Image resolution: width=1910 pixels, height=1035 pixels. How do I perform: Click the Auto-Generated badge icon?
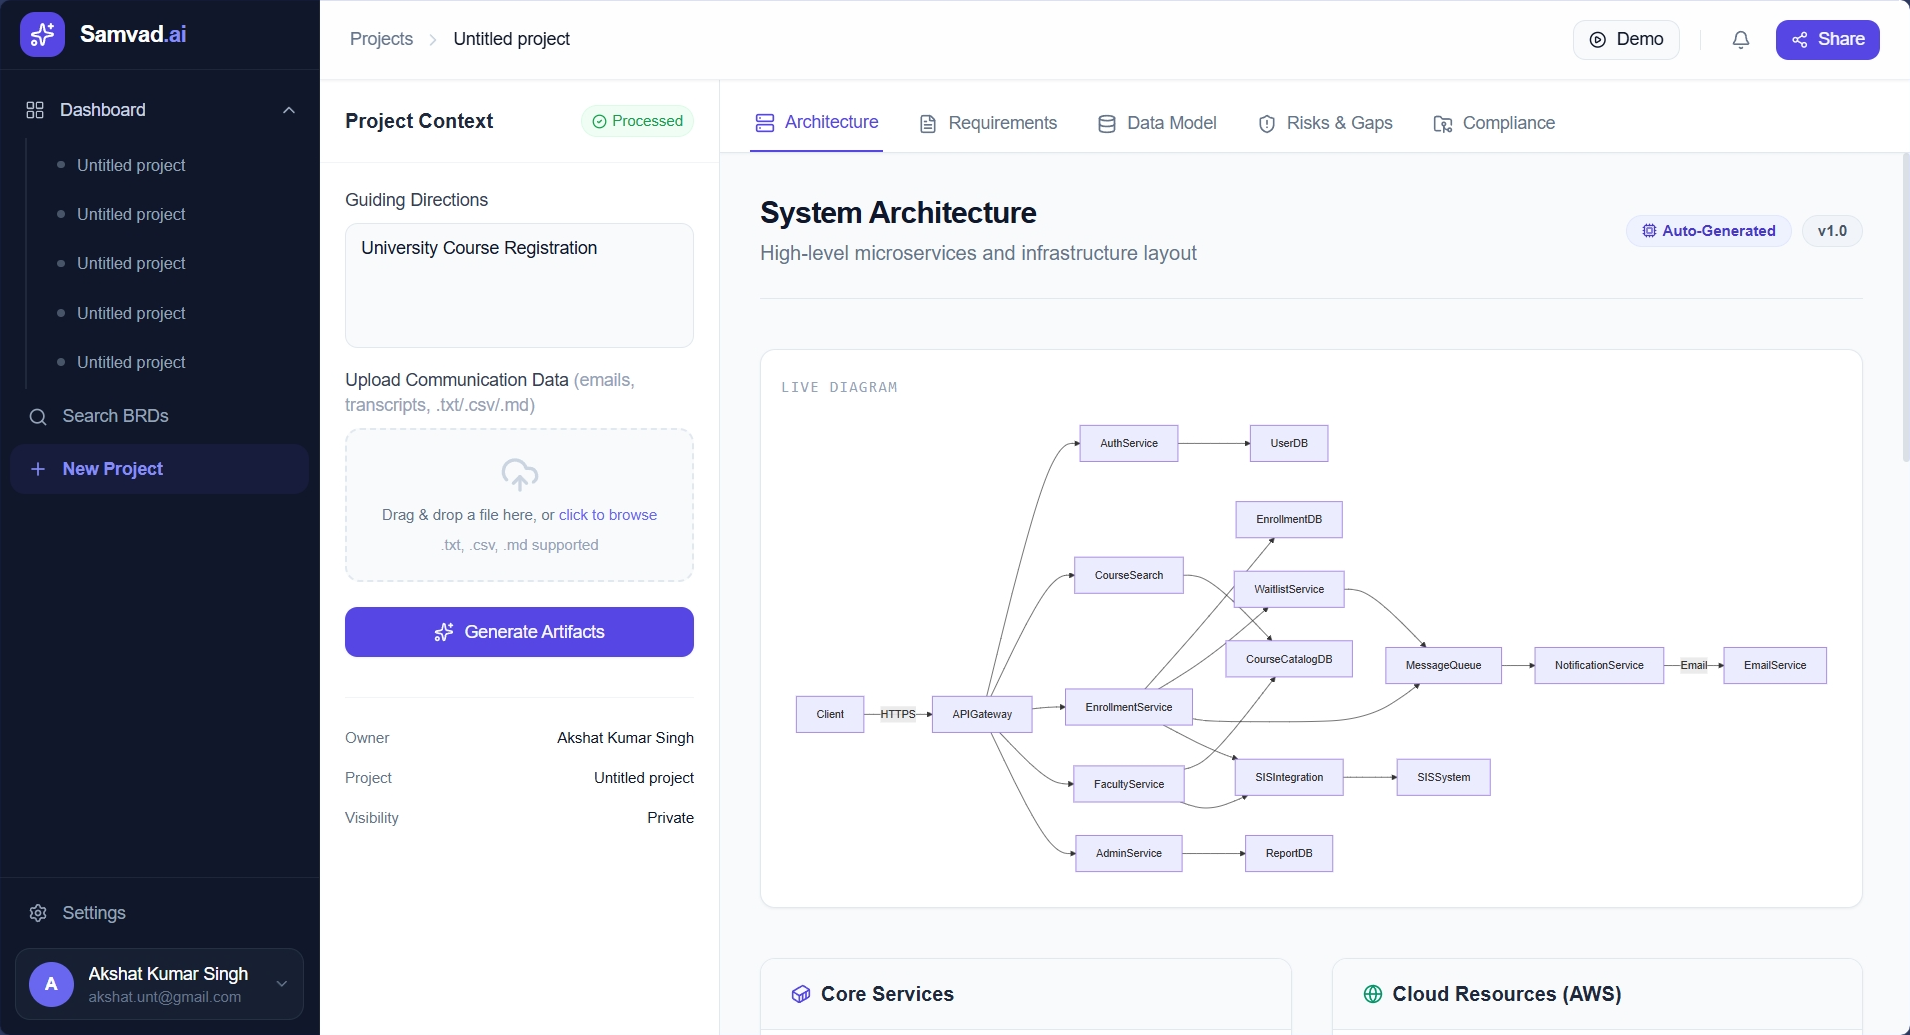point(1649,230)
